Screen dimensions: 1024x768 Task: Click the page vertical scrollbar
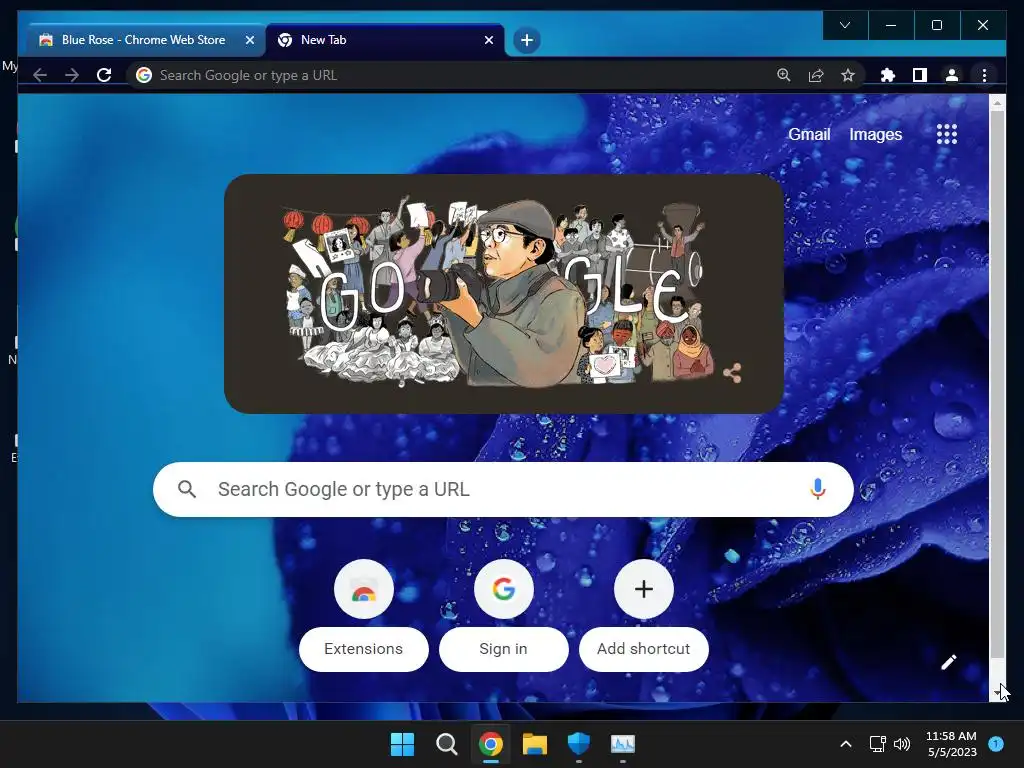click(997, 384)
